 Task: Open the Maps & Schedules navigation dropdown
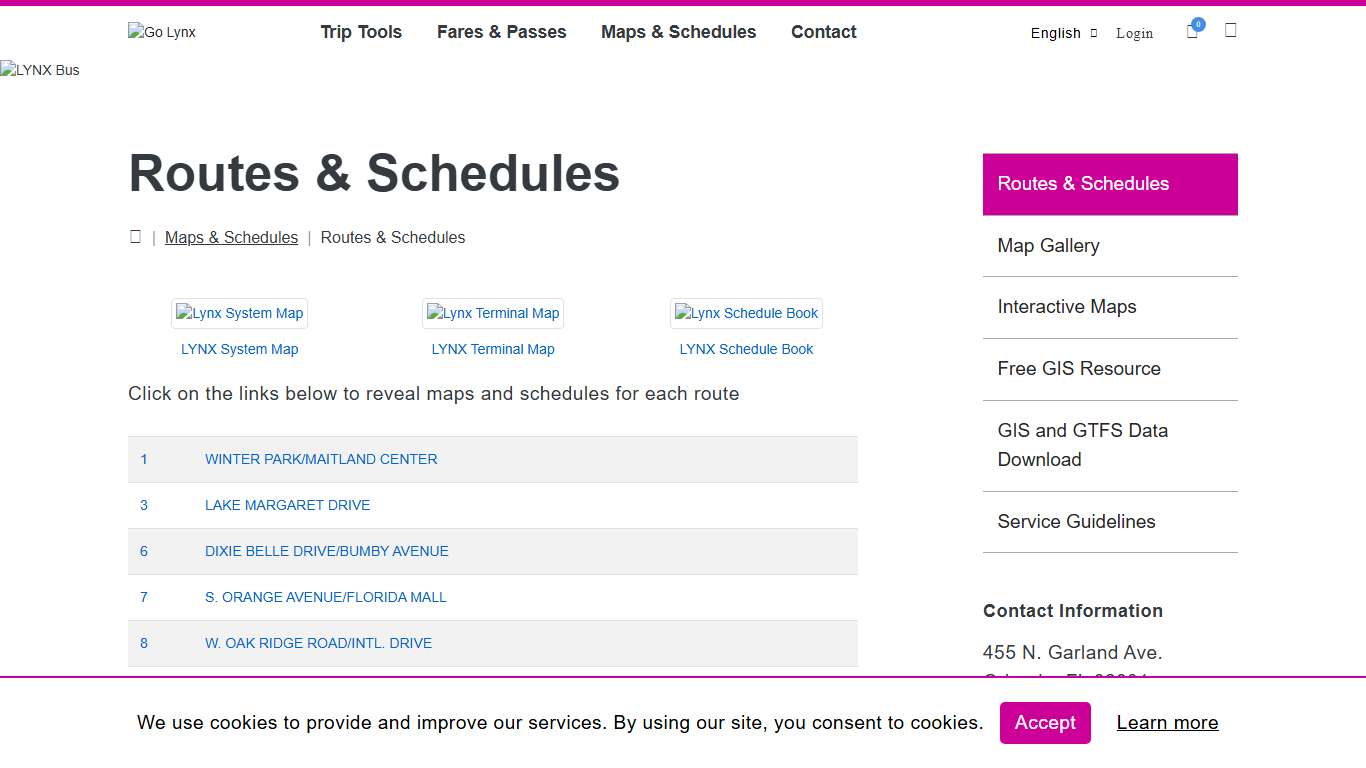pyautogui.click(x=678, y=32)
